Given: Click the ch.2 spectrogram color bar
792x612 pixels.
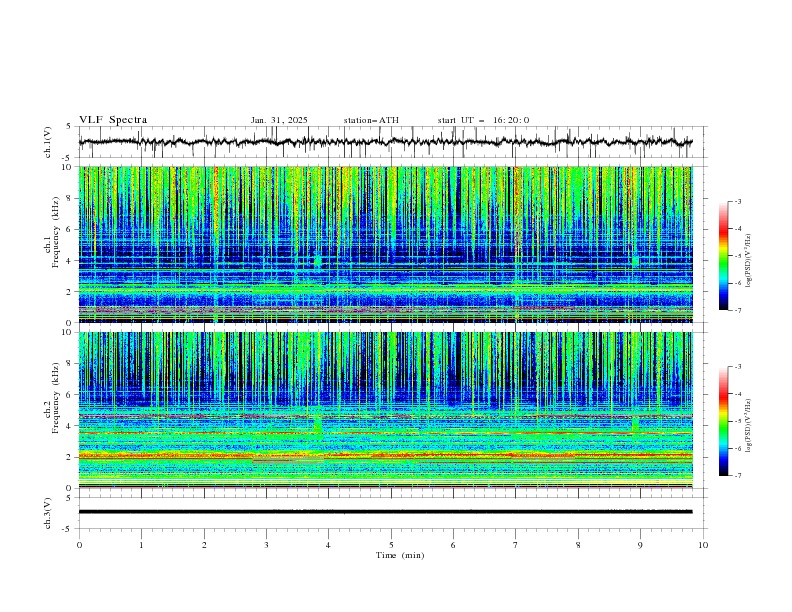Looking at the screenshot, I should tap(723, 421).
